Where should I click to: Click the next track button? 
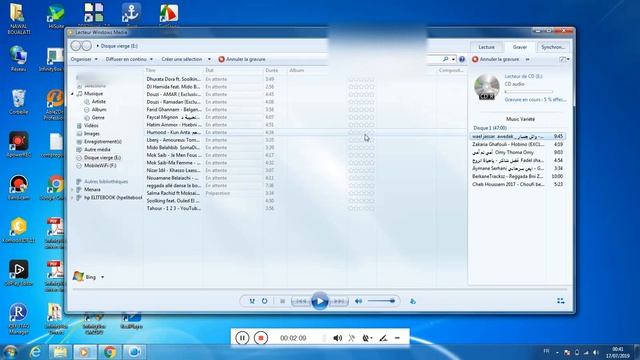[339, 301]
